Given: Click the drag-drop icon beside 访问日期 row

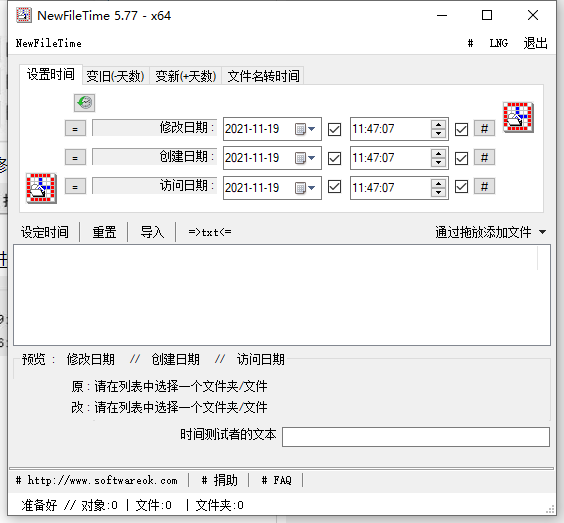Looking at the screenshot, I should pos(41,188).
